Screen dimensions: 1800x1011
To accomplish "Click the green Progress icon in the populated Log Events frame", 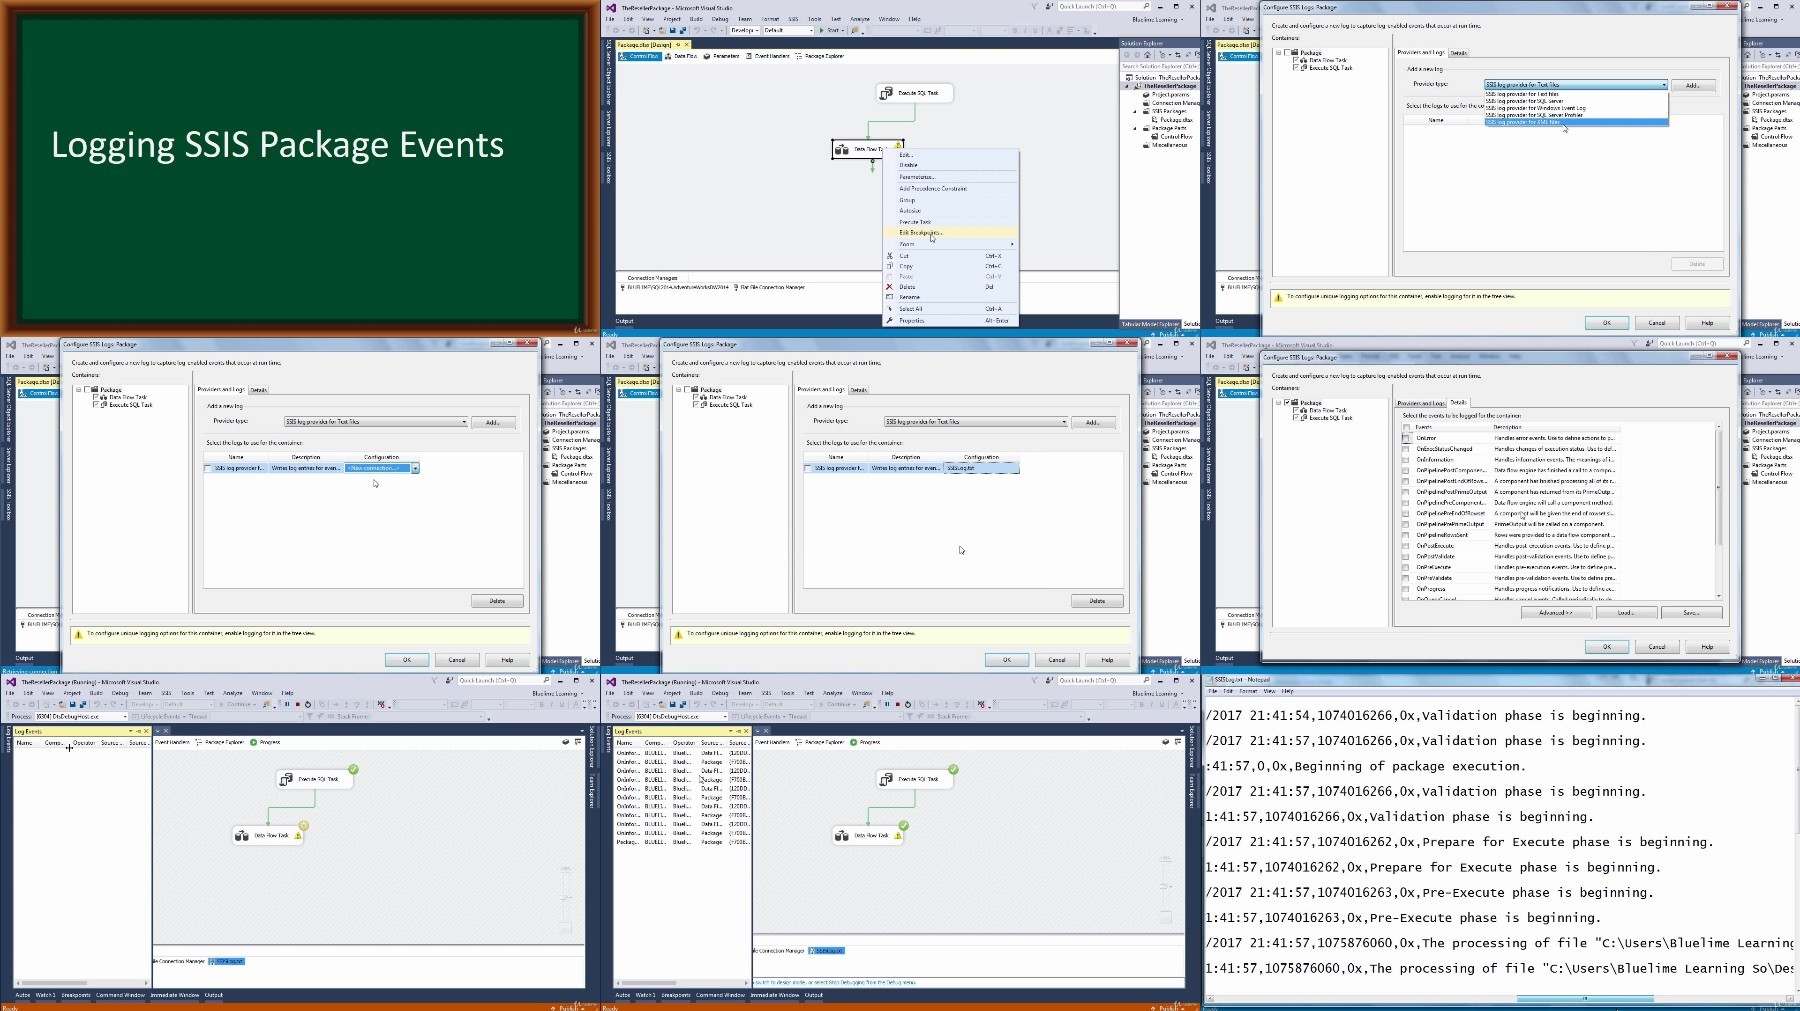I will [x=853, y=742].
